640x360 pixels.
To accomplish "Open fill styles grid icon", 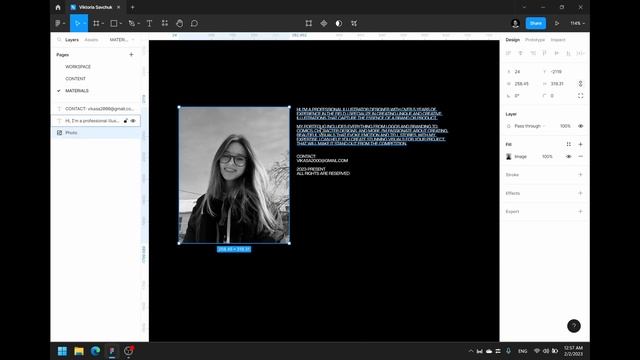I will pyautogui.click(x=569, y=144).
